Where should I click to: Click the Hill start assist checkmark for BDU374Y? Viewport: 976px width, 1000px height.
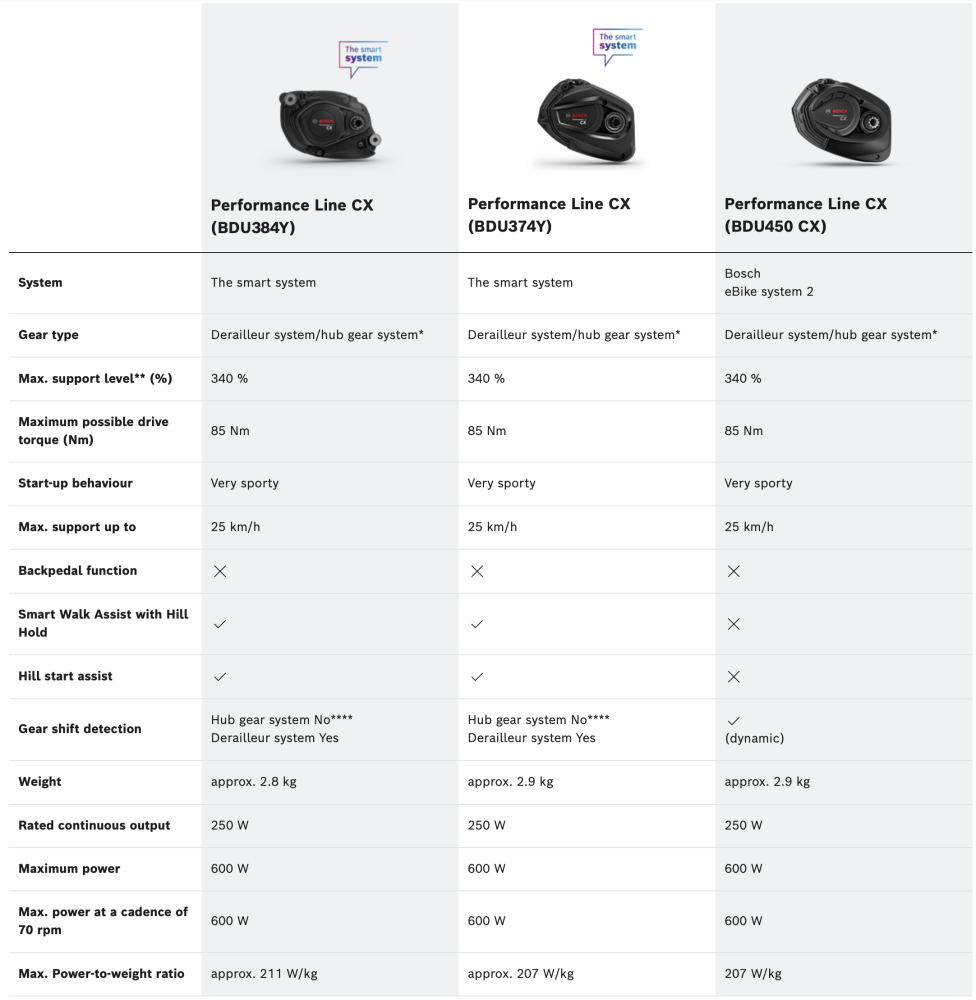click(477, 677)
